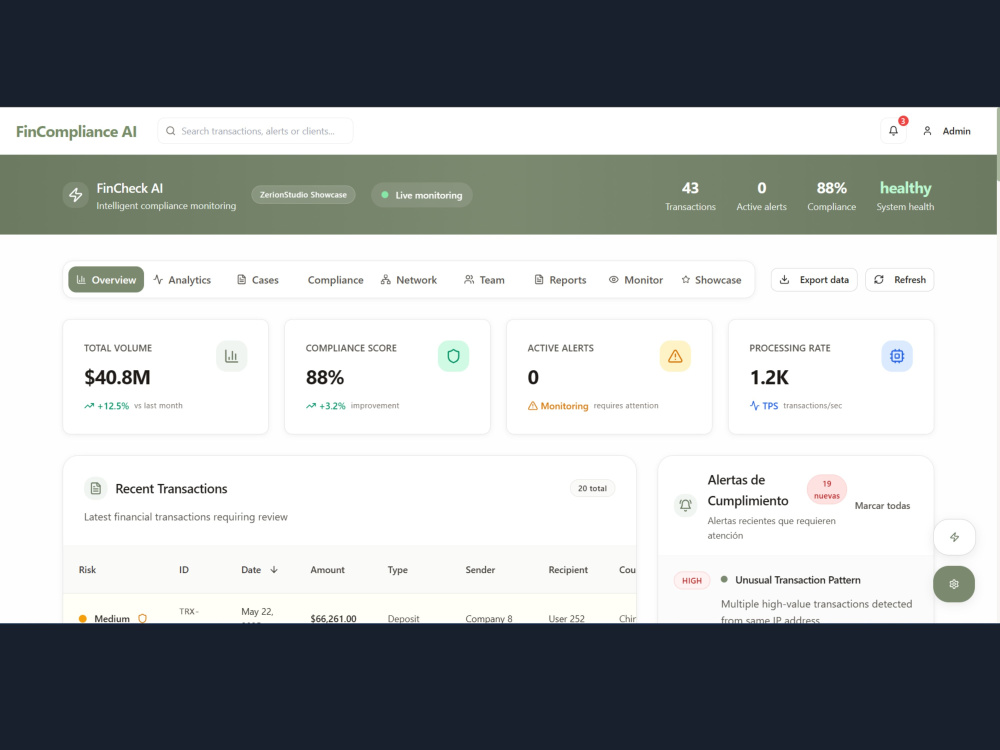The width and height of the screenshot is (1000, 750).
Task: Click the Export data button
Action: 814,279
